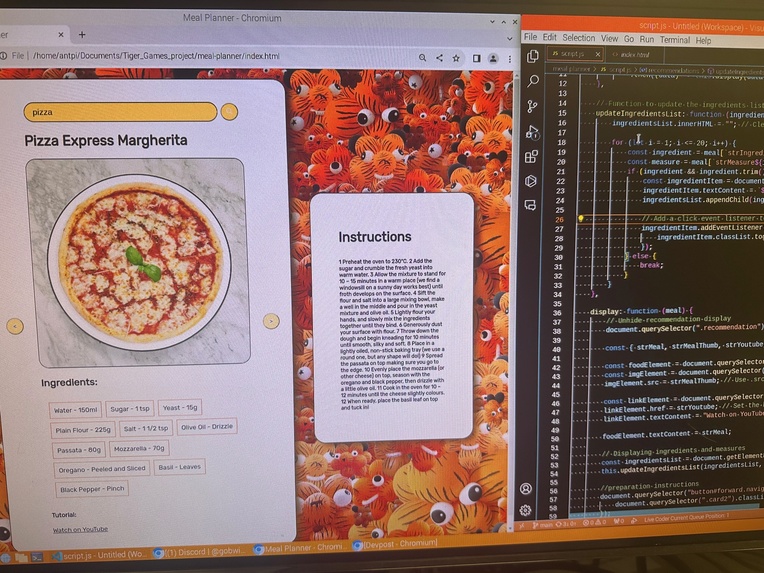Viewport: 764px width, 573px height.
Task: Close the Meal Planner browser tab
Action: point(61,35)
